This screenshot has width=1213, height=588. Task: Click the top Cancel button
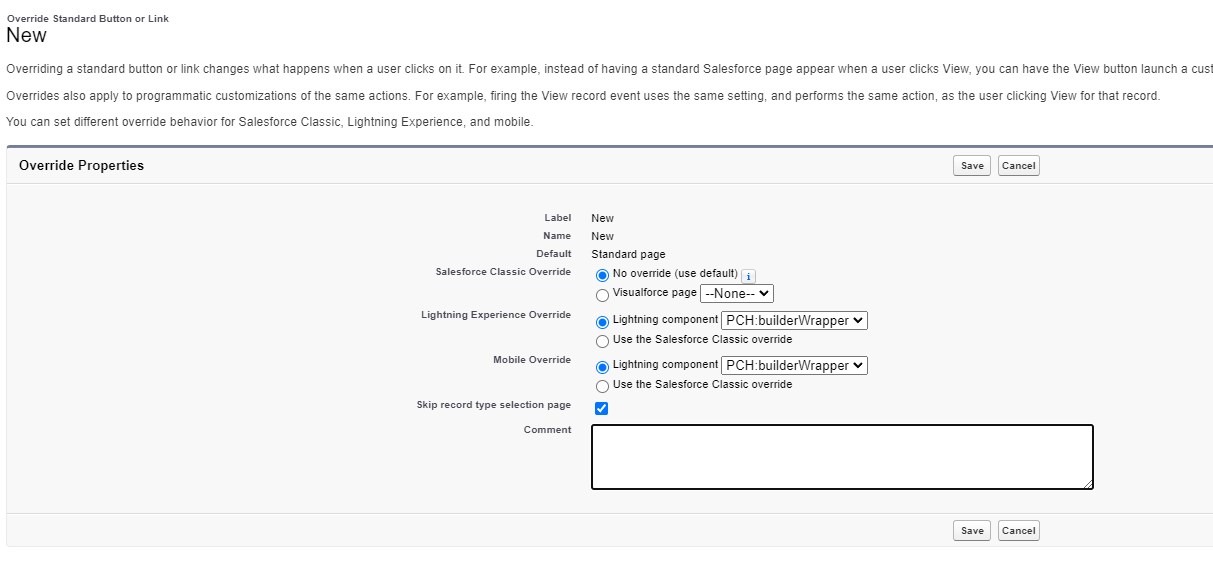pyautogui.click(x=1018, y=166)
